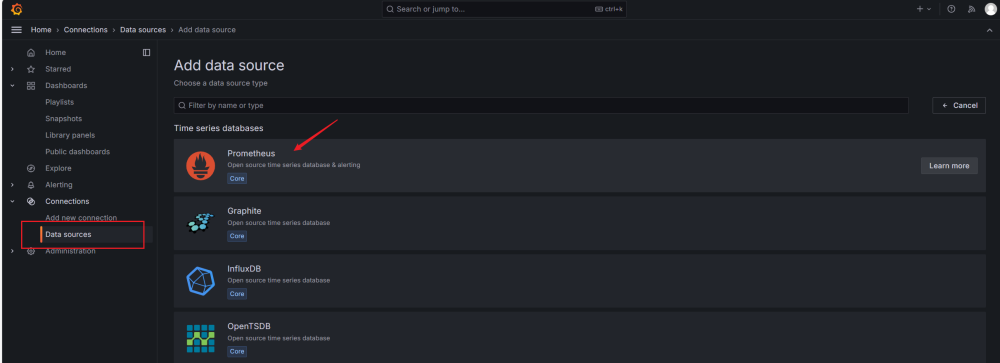Open Library panels in the sidebar
Screen dimensions: 1000x363
click(70, 135)
